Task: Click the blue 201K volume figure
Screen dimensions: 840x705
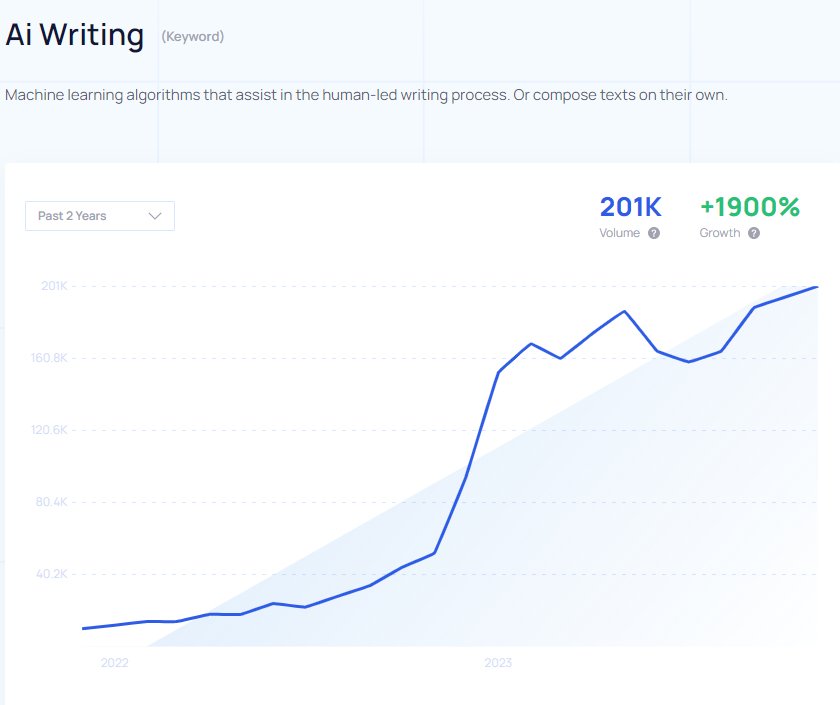Action: 630,207
